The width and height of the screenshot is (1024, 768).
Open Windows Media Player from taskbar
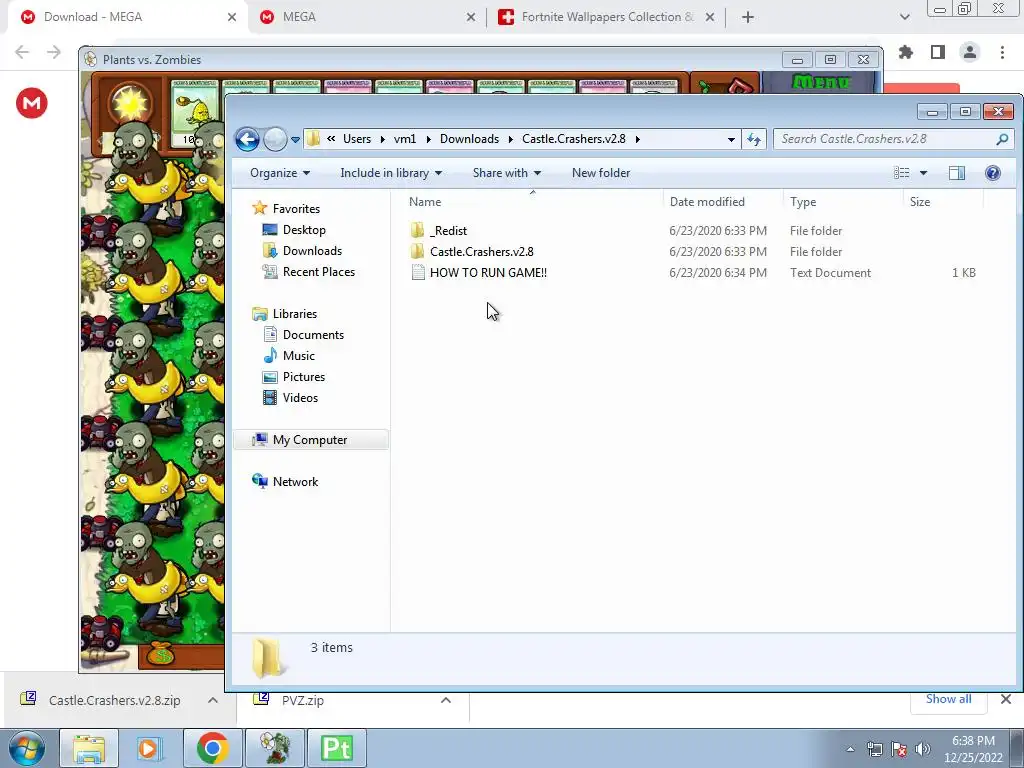coord(148,748)
